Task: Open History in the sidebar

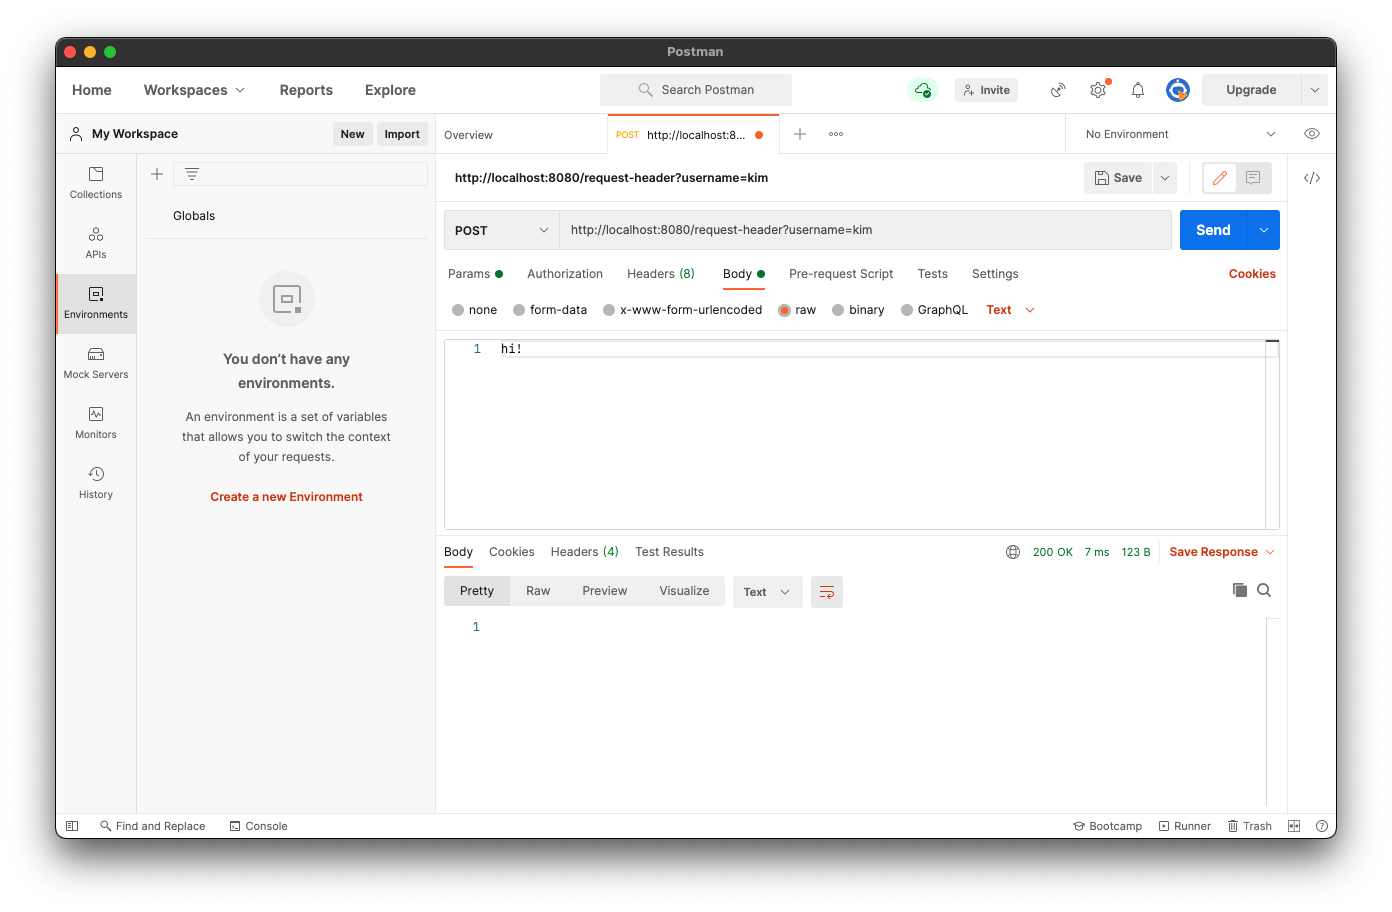Action: [x=96, y=483]
